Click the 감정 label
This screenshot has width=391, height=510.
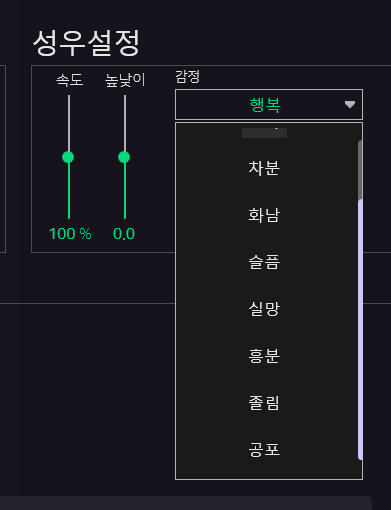187,77
